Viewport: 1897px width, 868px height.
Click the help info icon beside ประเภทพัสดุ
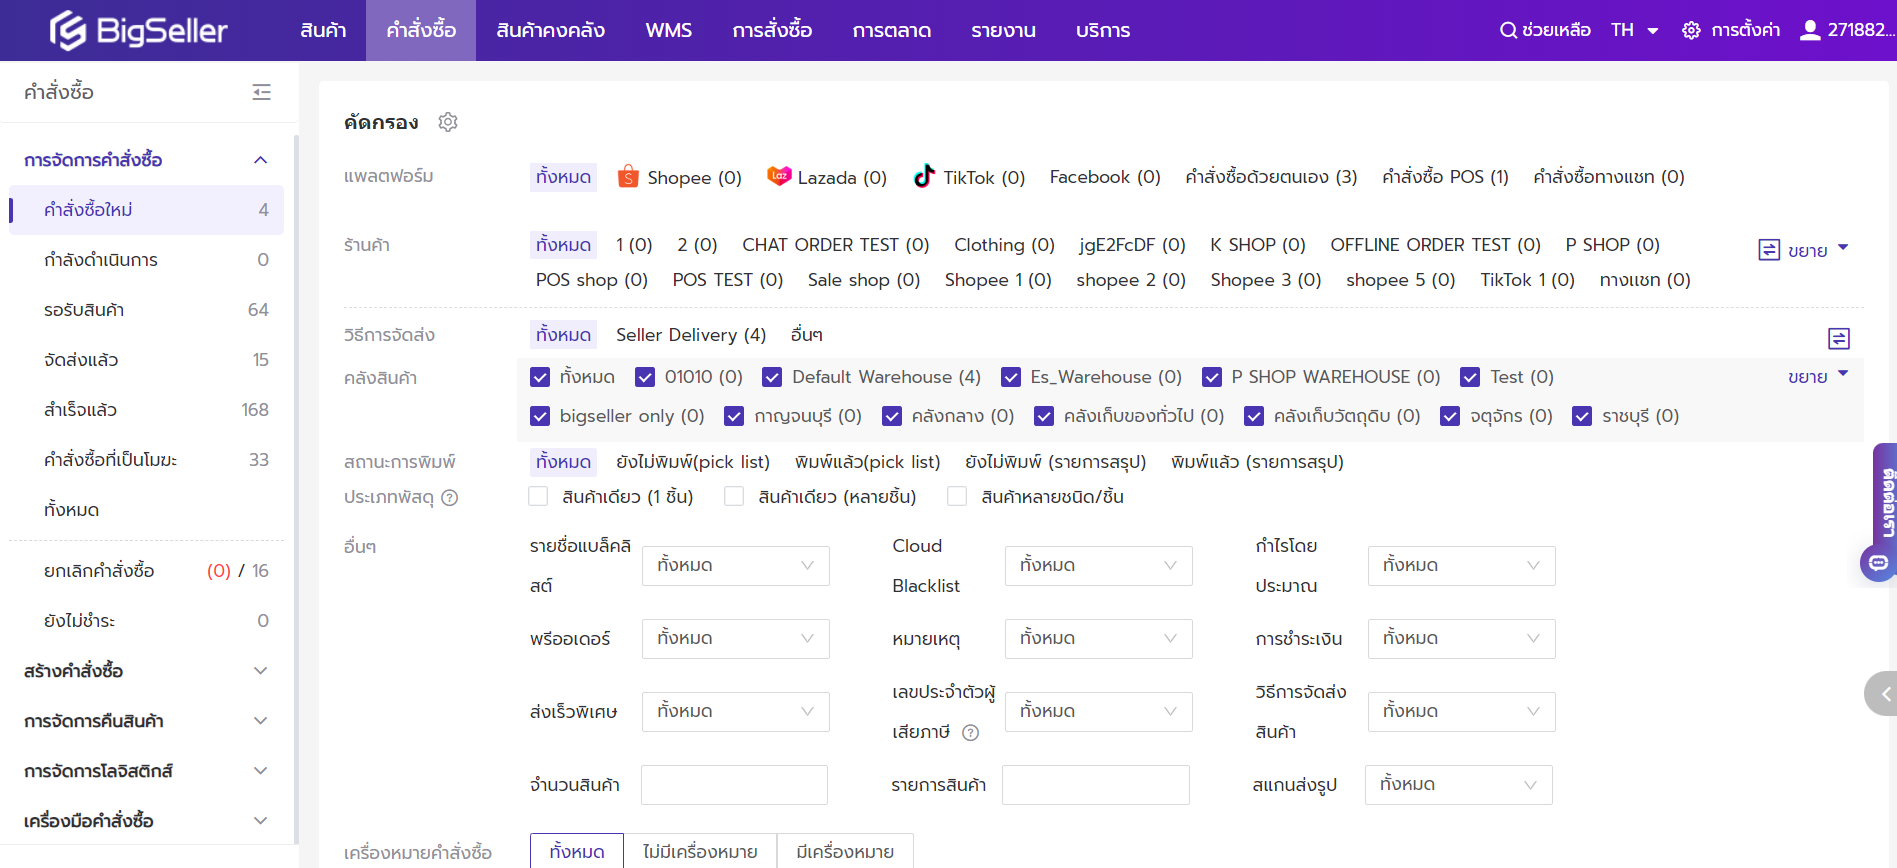pos(450,498)
